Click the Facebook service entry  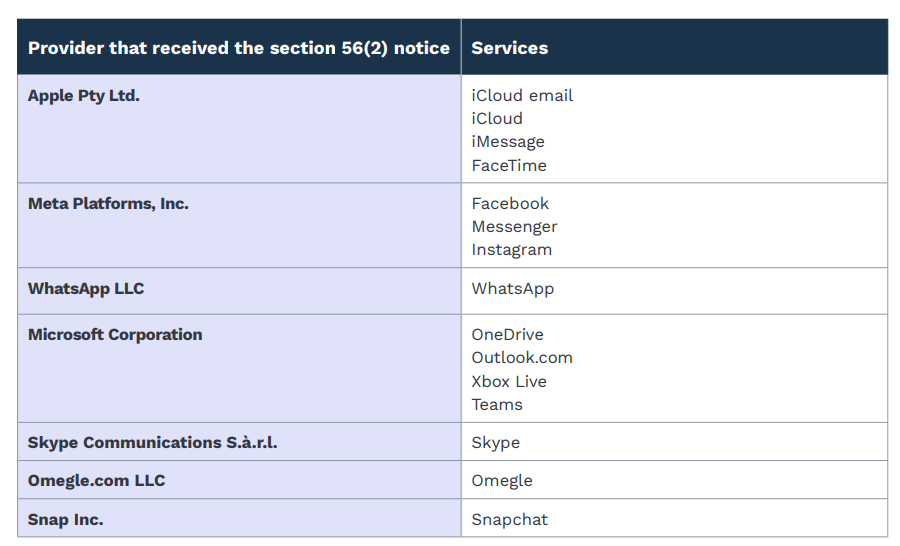(510, 203)
